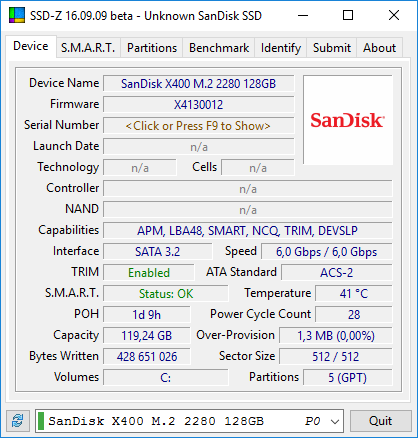Viewport: 418px width, 438px height.
Task: Select the SanDisk X400 drive combo box
Action: (x=189, y=421)
